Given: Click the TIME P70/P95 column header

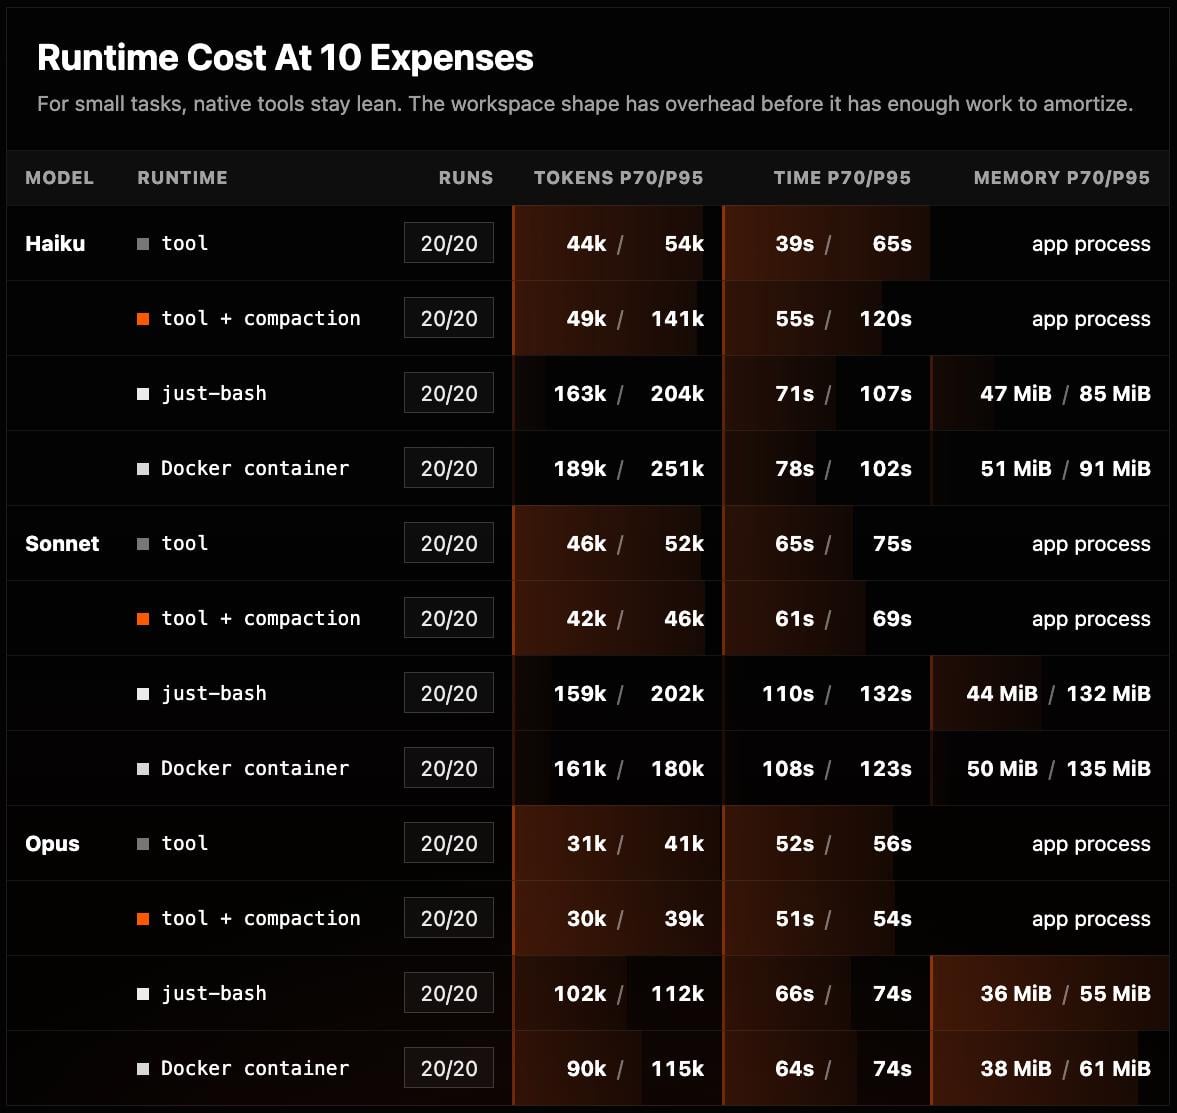Looking at the screenshot, I should click(x=842, y=178).
